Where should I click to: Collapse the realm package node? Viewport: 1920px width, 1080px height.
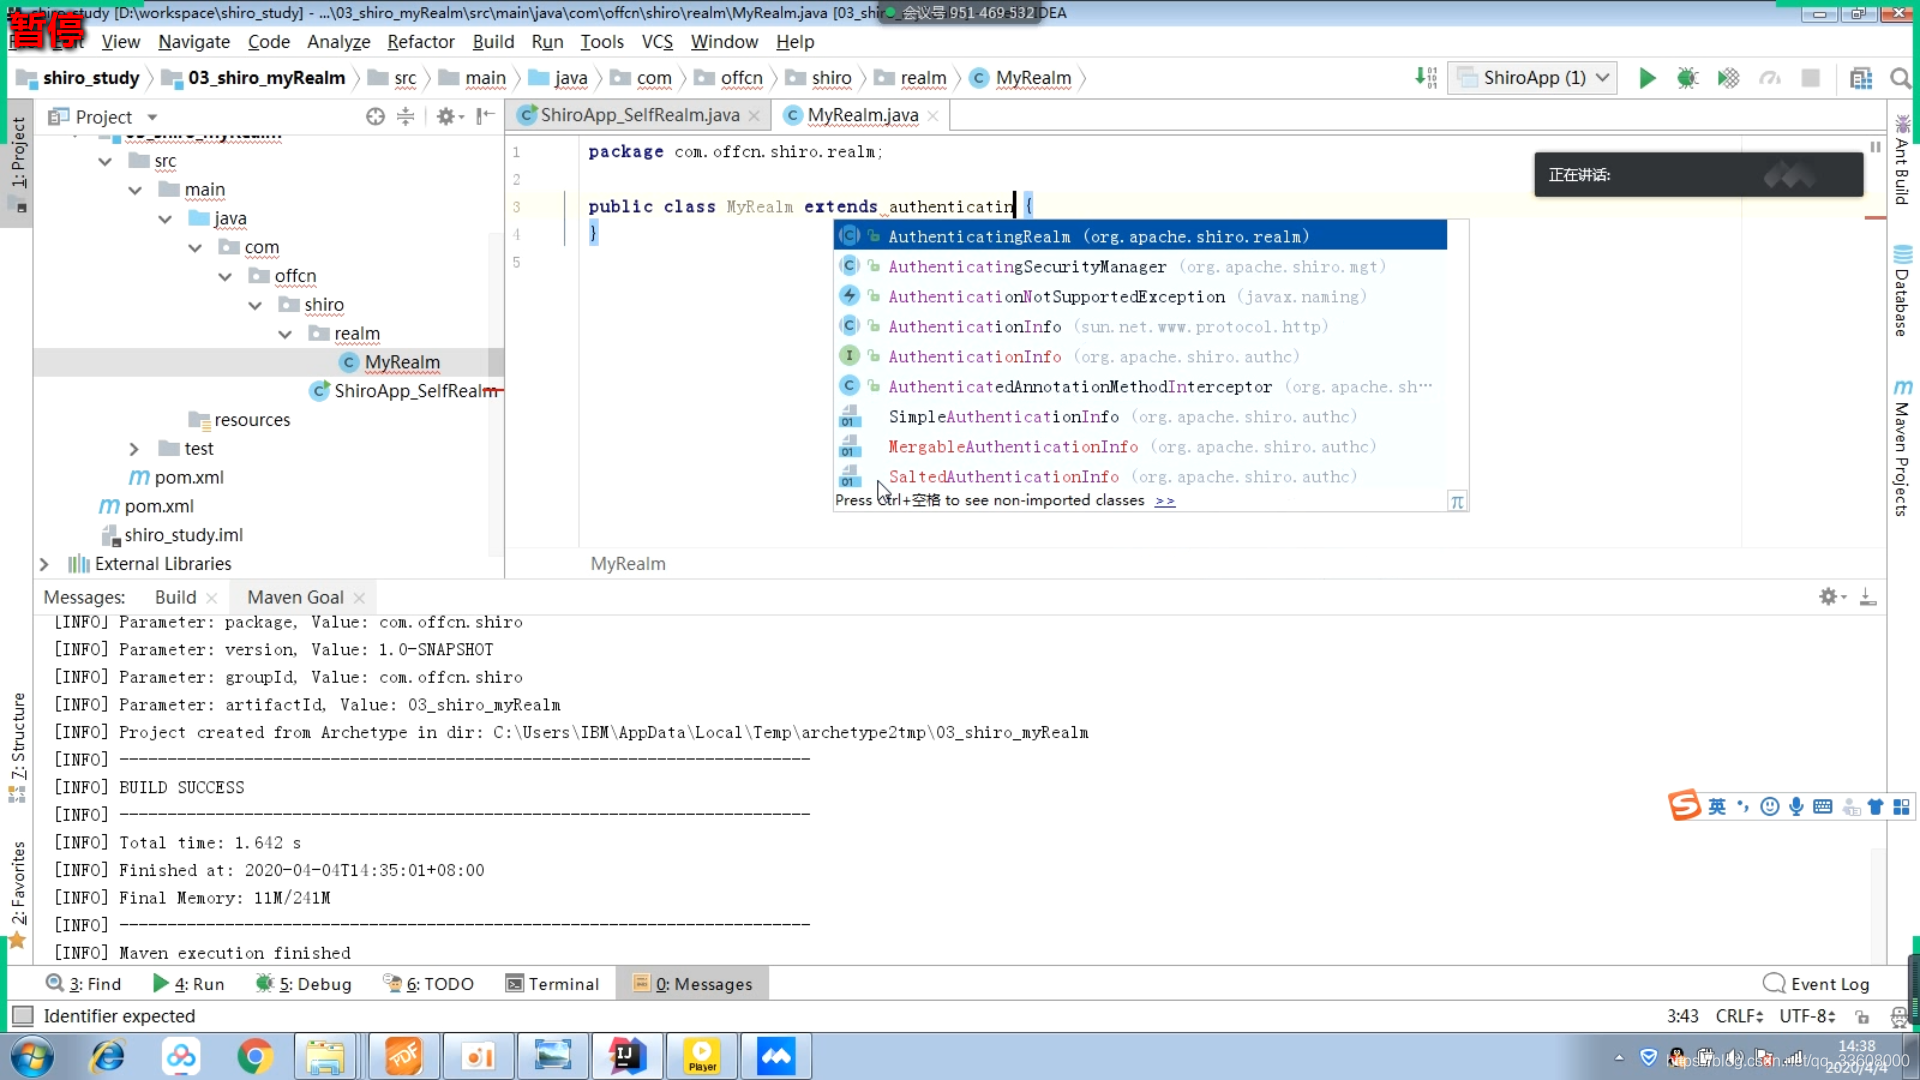tap(285, 334)
